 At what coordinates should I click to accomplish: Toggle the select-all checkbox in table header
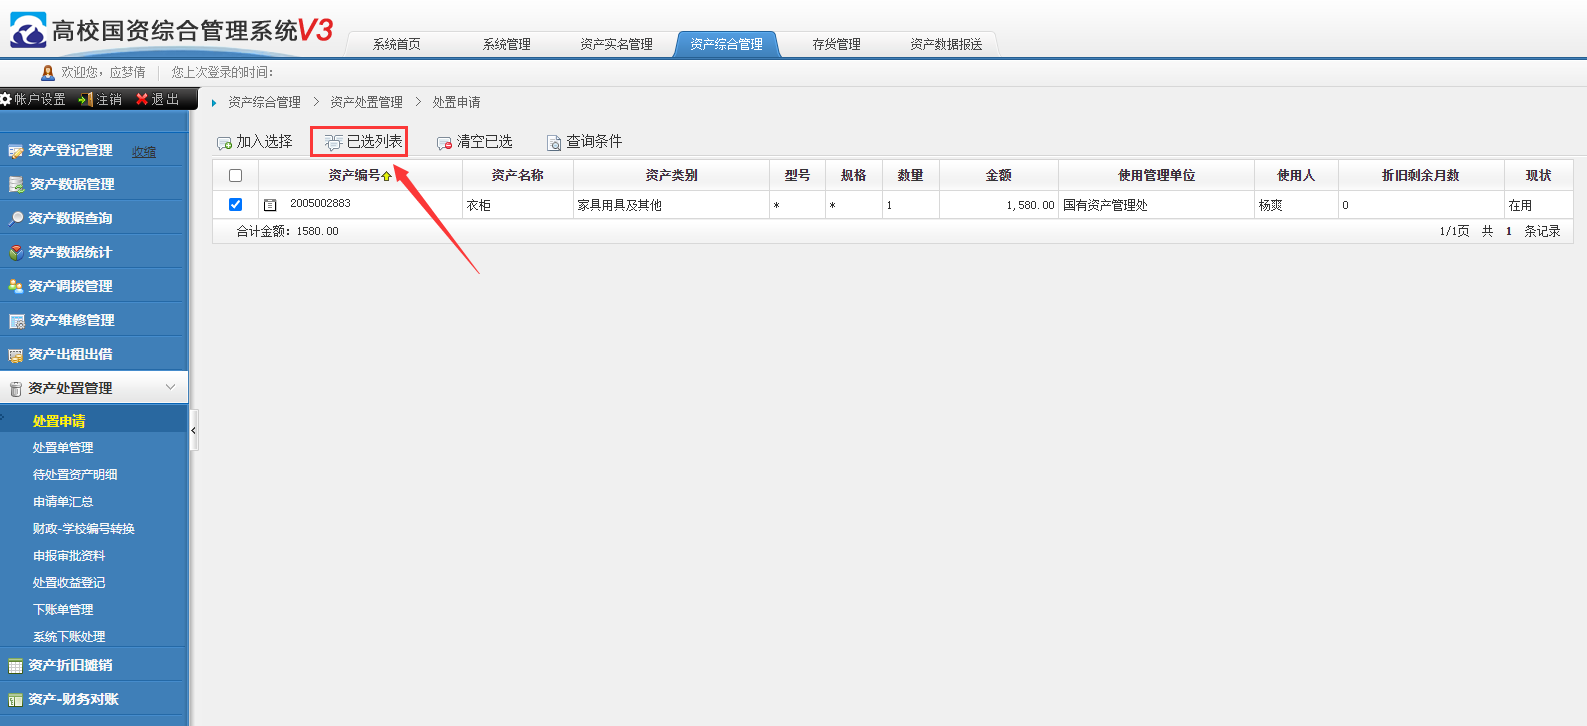[x=236, y=176]
